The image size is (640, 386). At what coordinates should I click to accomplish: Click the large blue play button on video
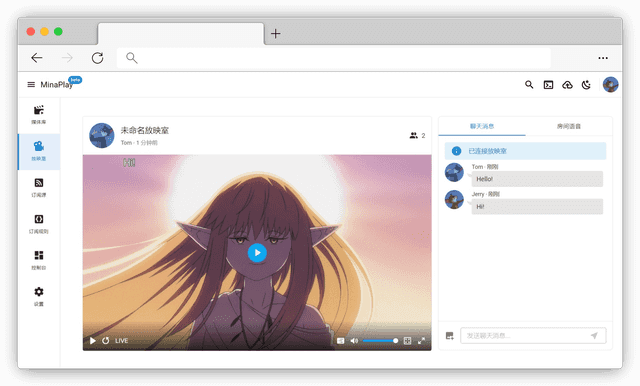[257, 253]
